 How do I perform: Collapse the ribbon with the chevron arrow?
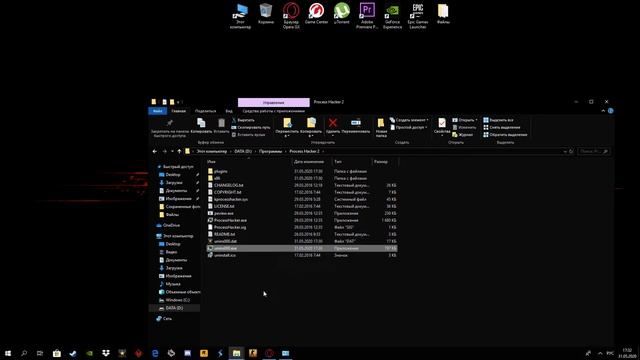pos(603,111)
